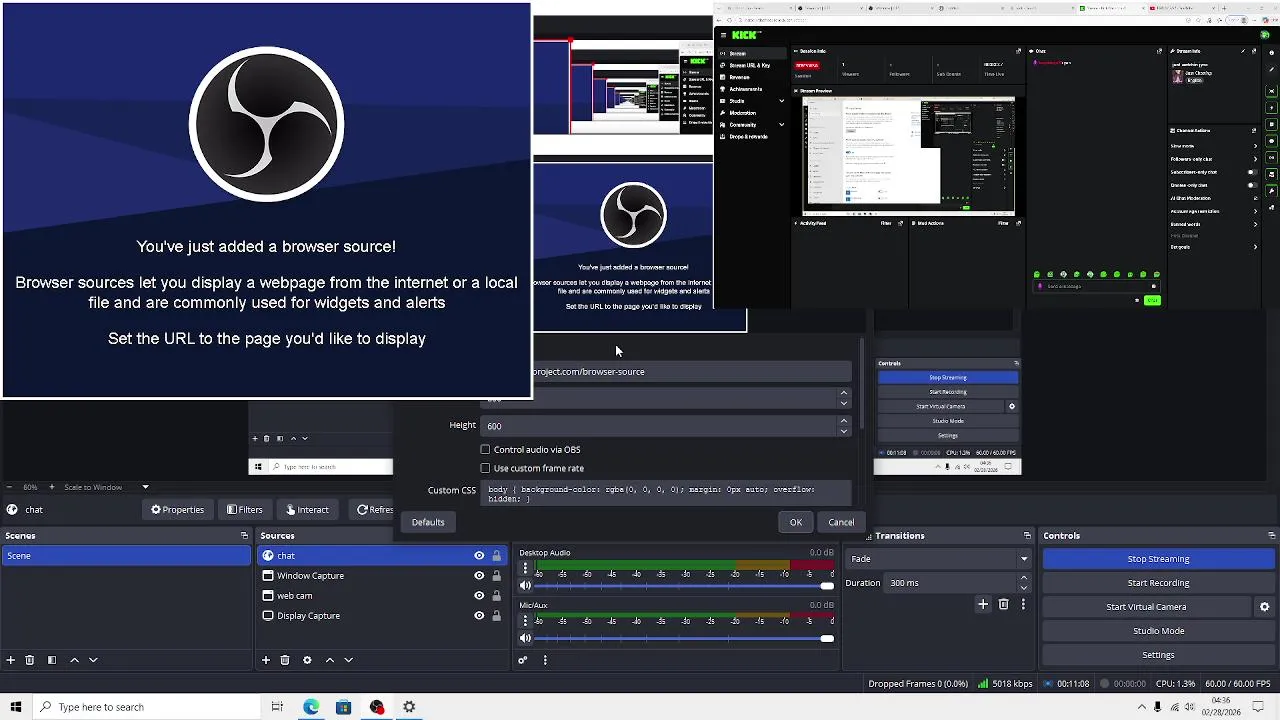The width and height of the screenshot is (1280, 720).
Task: Zoom out preview with minus icon
Action: click(11, 487)
